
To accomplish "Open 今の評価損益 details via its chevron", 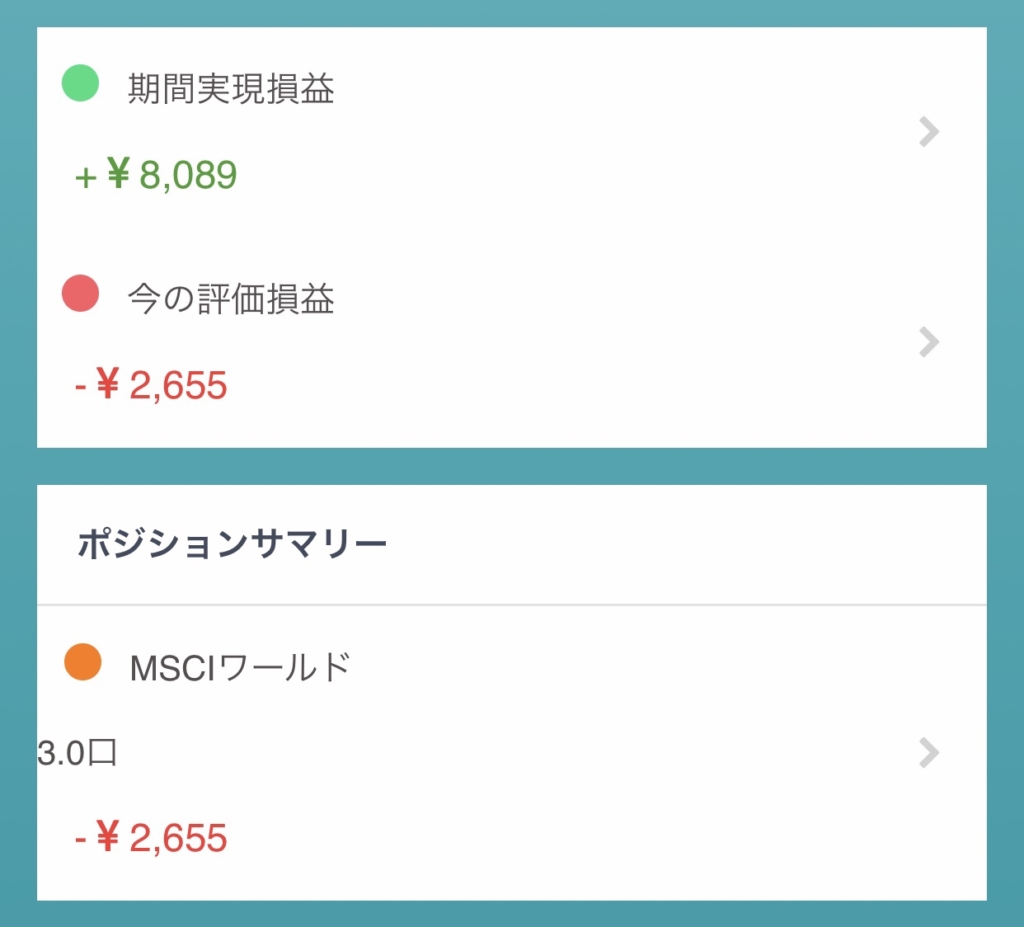I will [929, 342].
